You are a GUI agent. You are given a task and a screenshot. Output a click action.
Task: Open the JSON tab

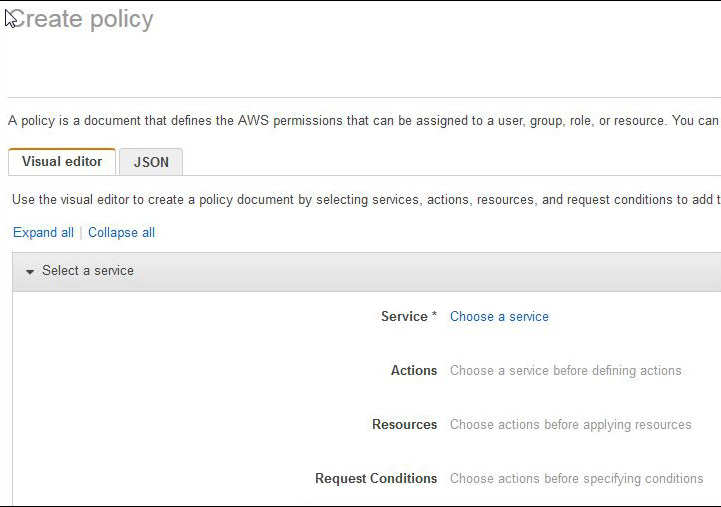point(151,163)
